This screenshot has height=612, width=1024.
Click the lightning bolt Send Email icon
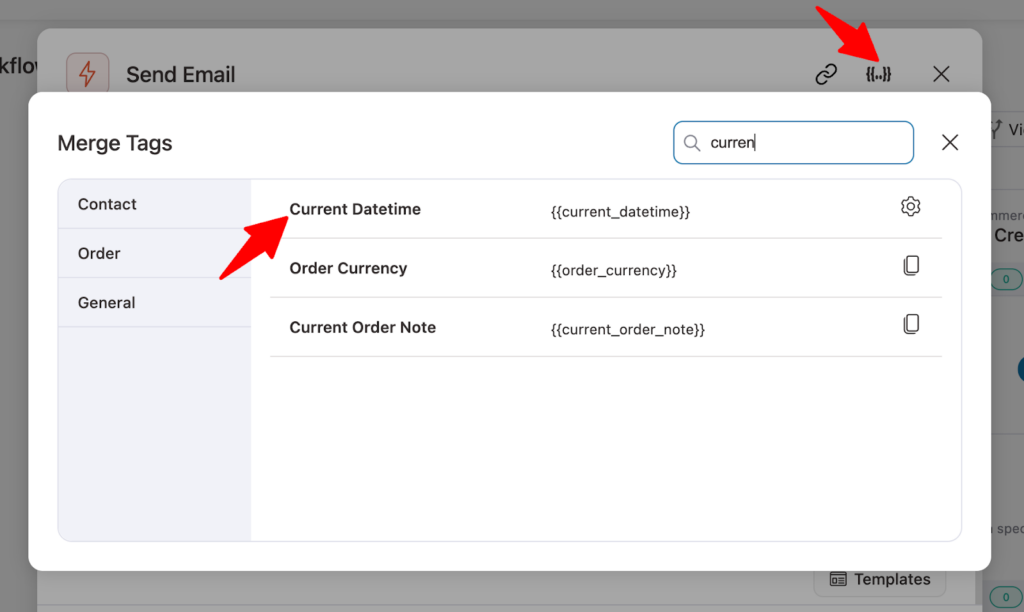click(88, 74)
